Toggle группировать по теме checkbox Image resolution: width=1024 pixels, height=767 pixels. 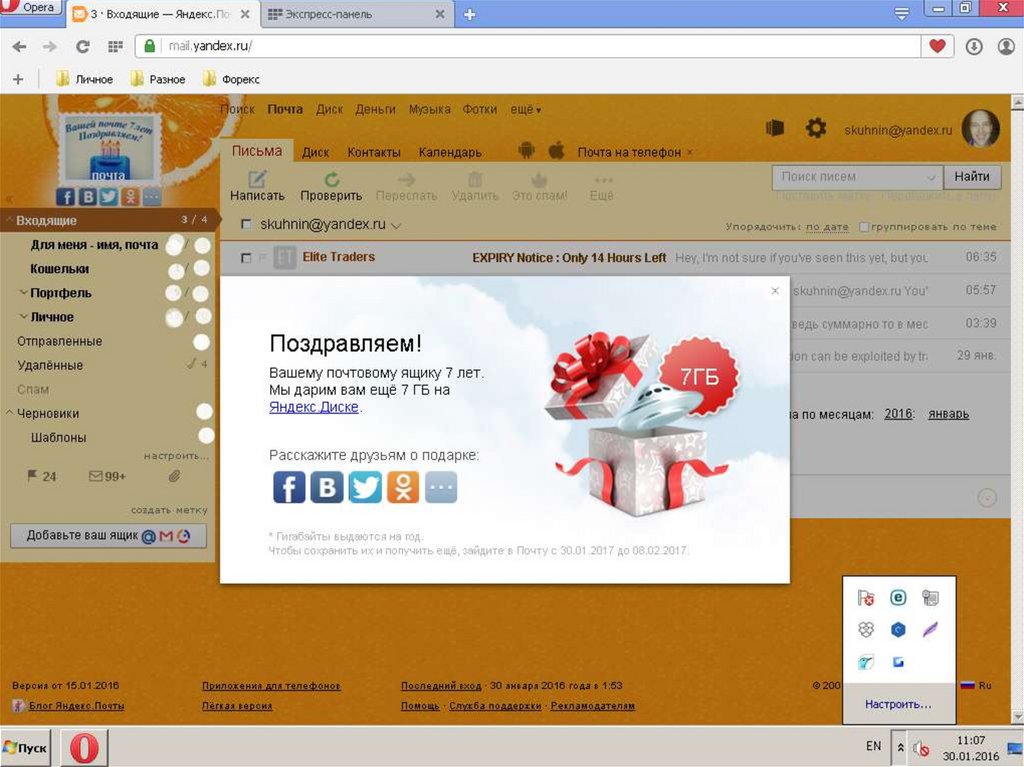864,227
